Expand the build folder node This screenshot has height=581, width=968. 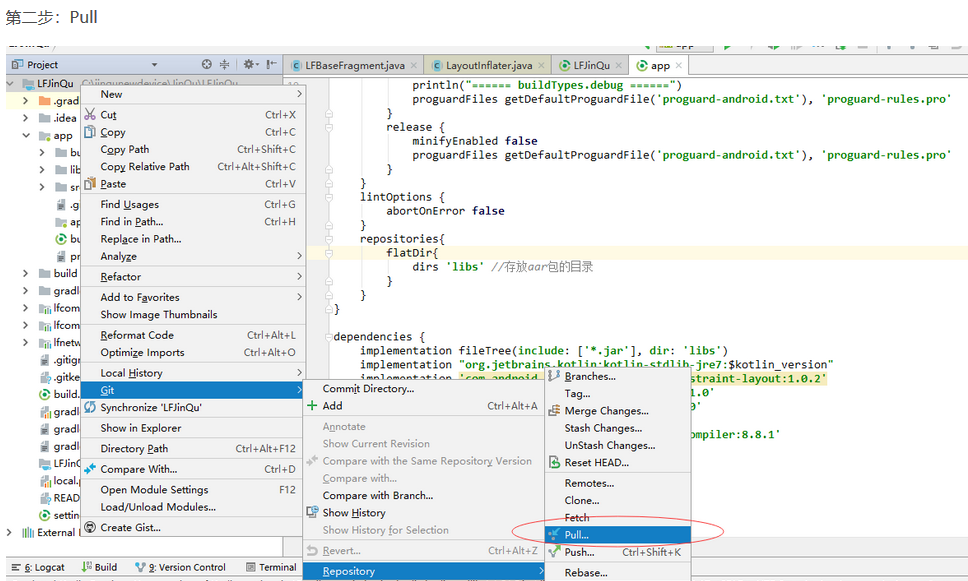[25, 273]
